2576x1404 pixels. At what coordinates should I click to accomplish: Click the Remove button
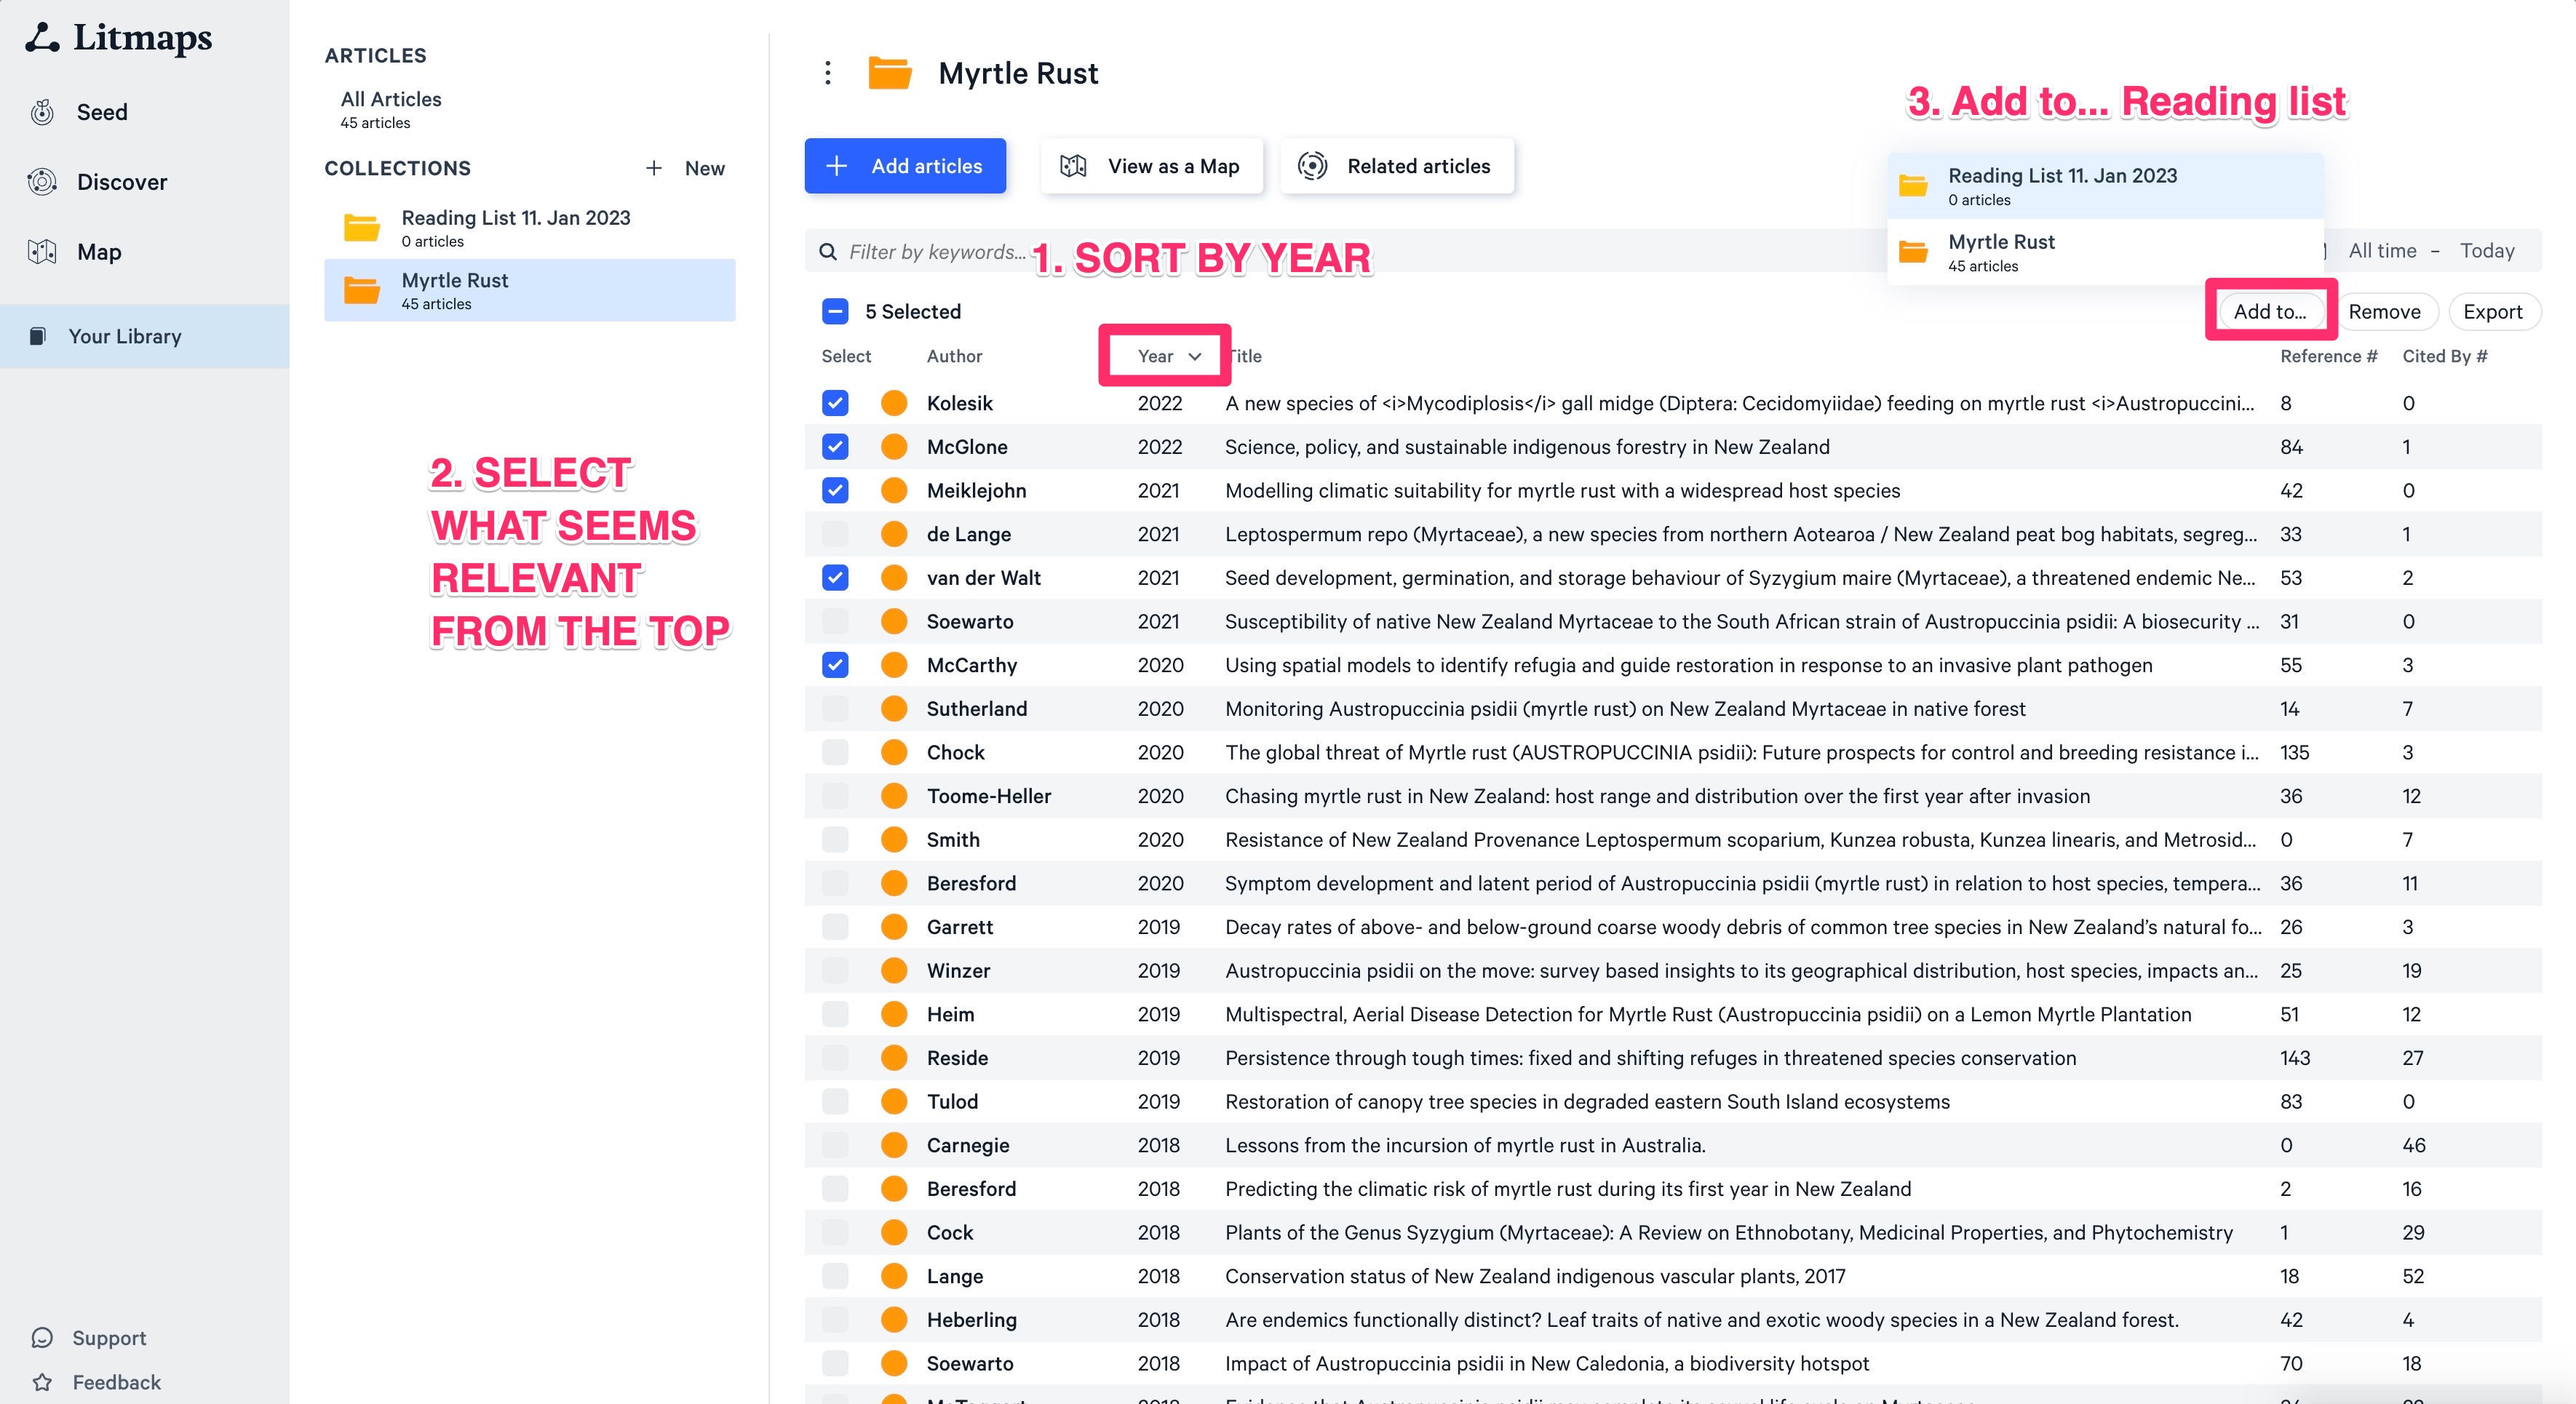2384,311
